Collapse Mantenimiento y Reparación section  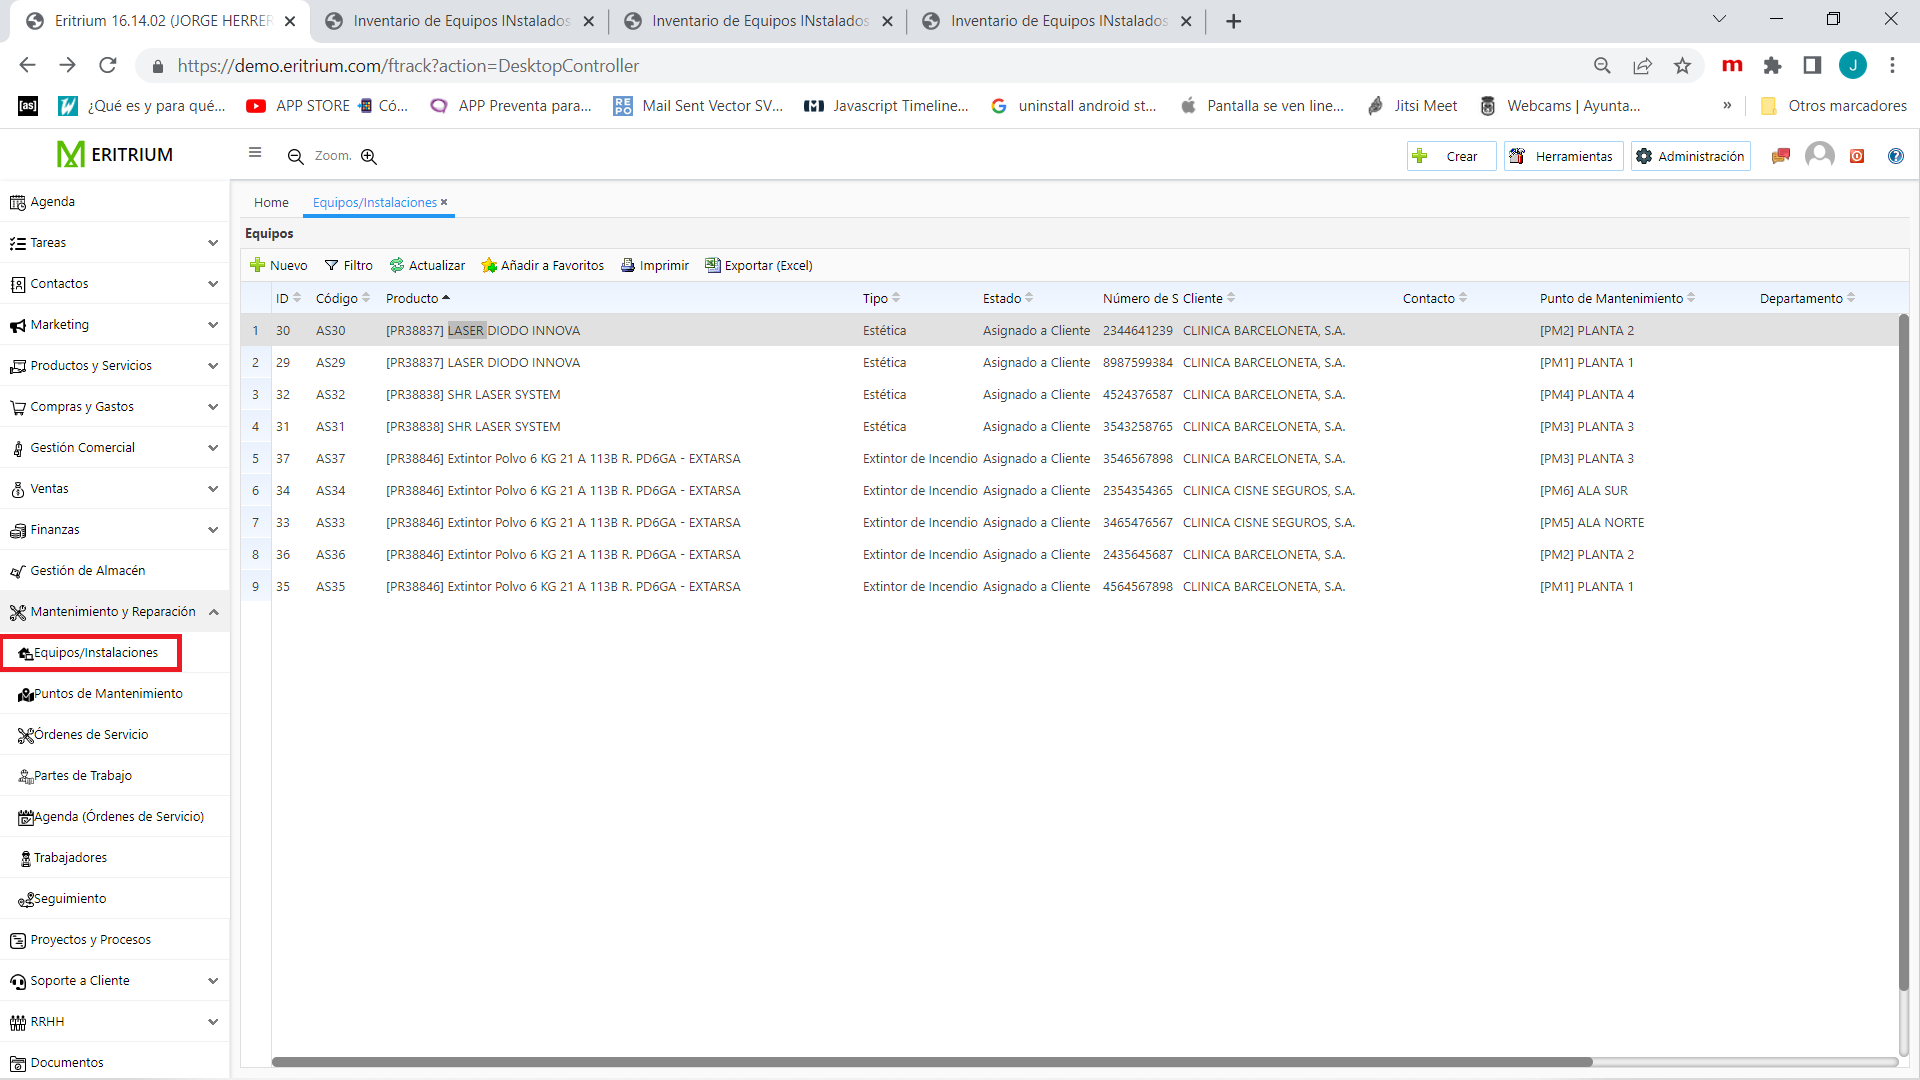pyautogui.click(x=115, y=612)
